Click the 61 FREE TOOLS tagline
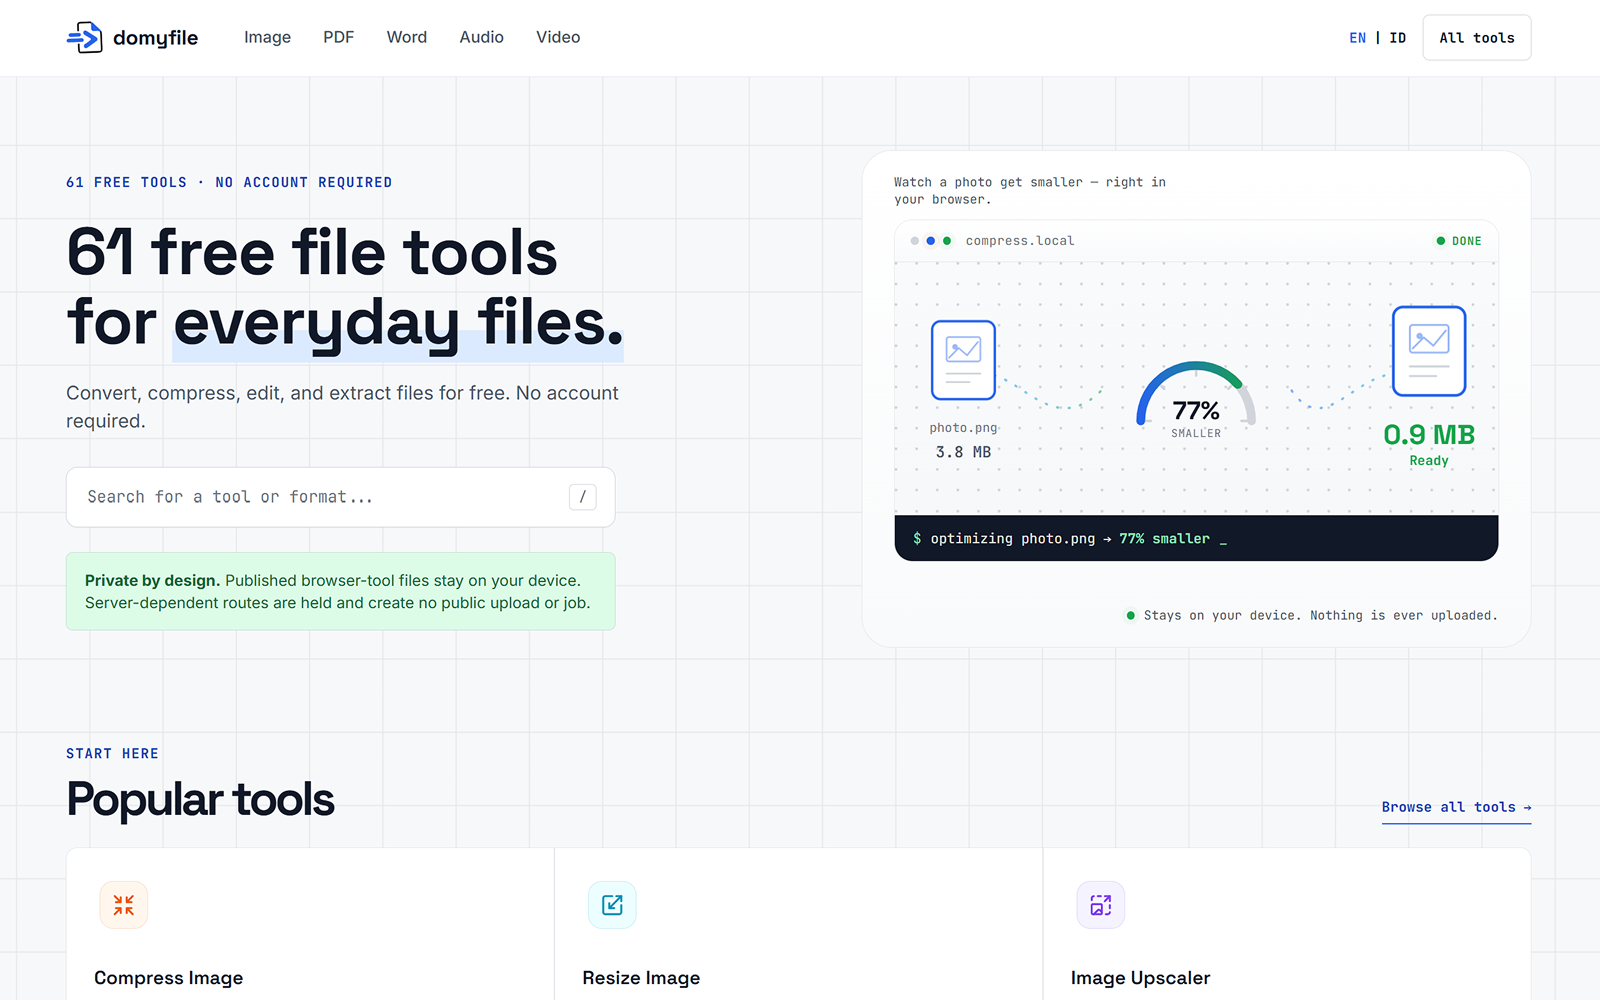 point(229,183)
